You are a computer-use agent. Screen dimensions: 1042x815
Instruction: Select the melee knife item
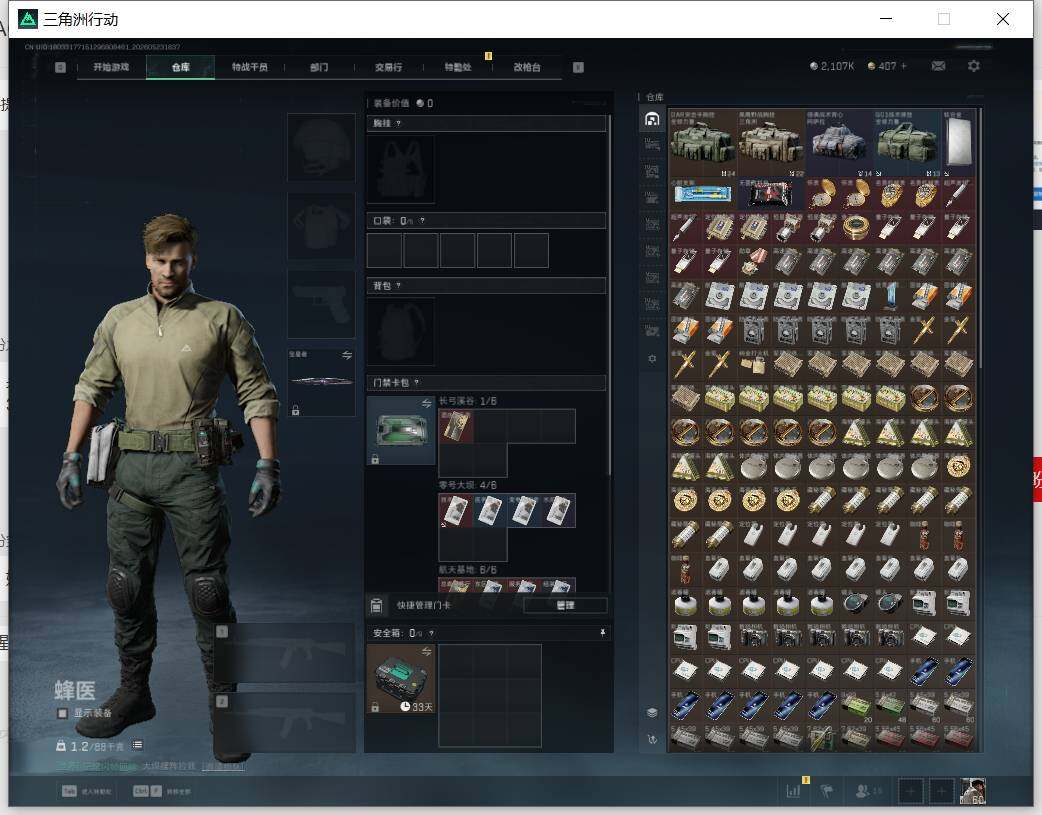[x=322, y=382]
